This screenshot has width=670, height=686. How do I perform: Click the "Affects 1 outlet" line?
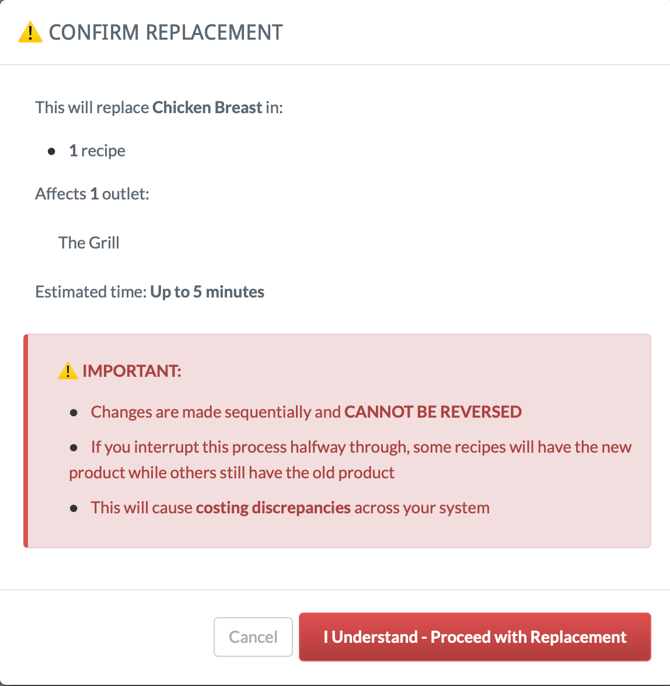[92, 193]
